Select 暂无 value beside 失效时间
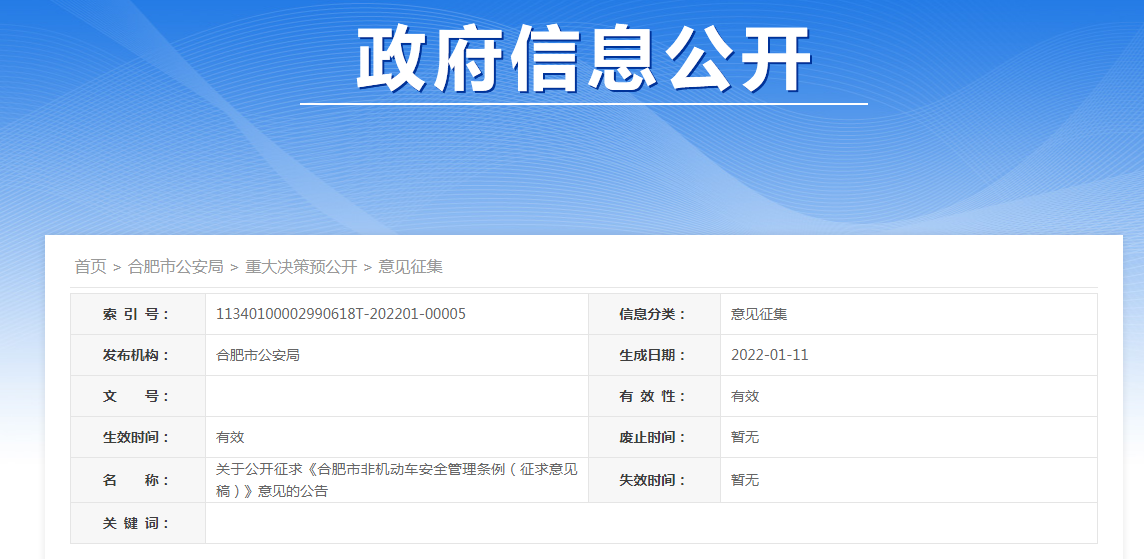 point(746,480)
